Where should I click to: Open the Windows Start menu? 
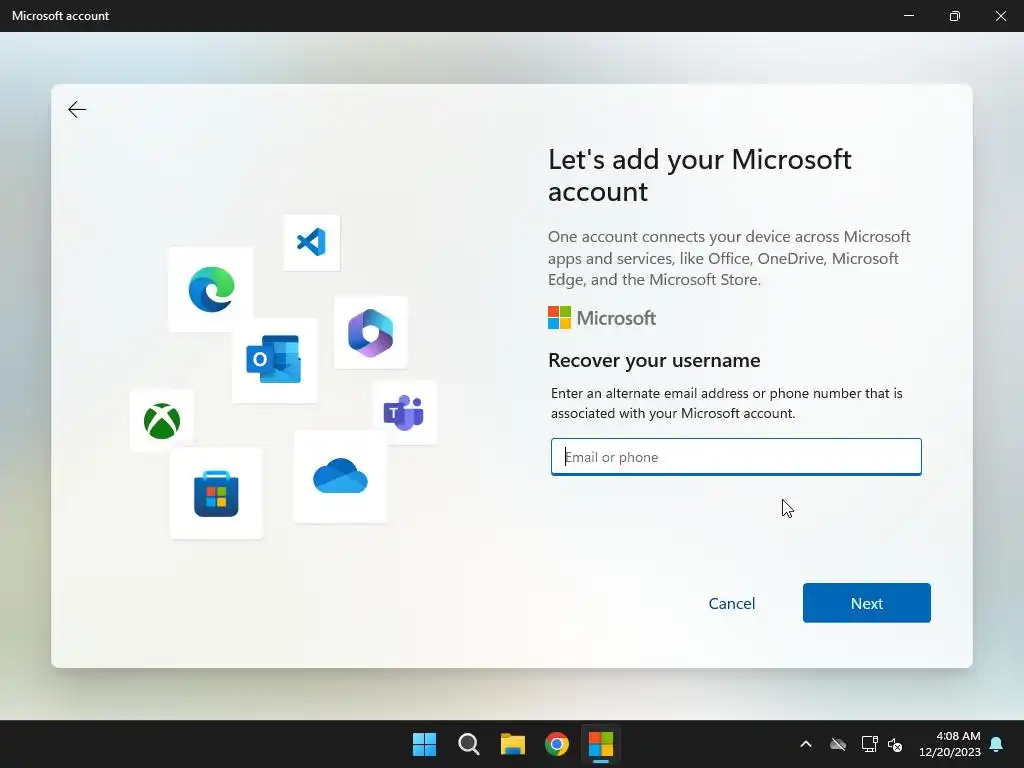424,744
